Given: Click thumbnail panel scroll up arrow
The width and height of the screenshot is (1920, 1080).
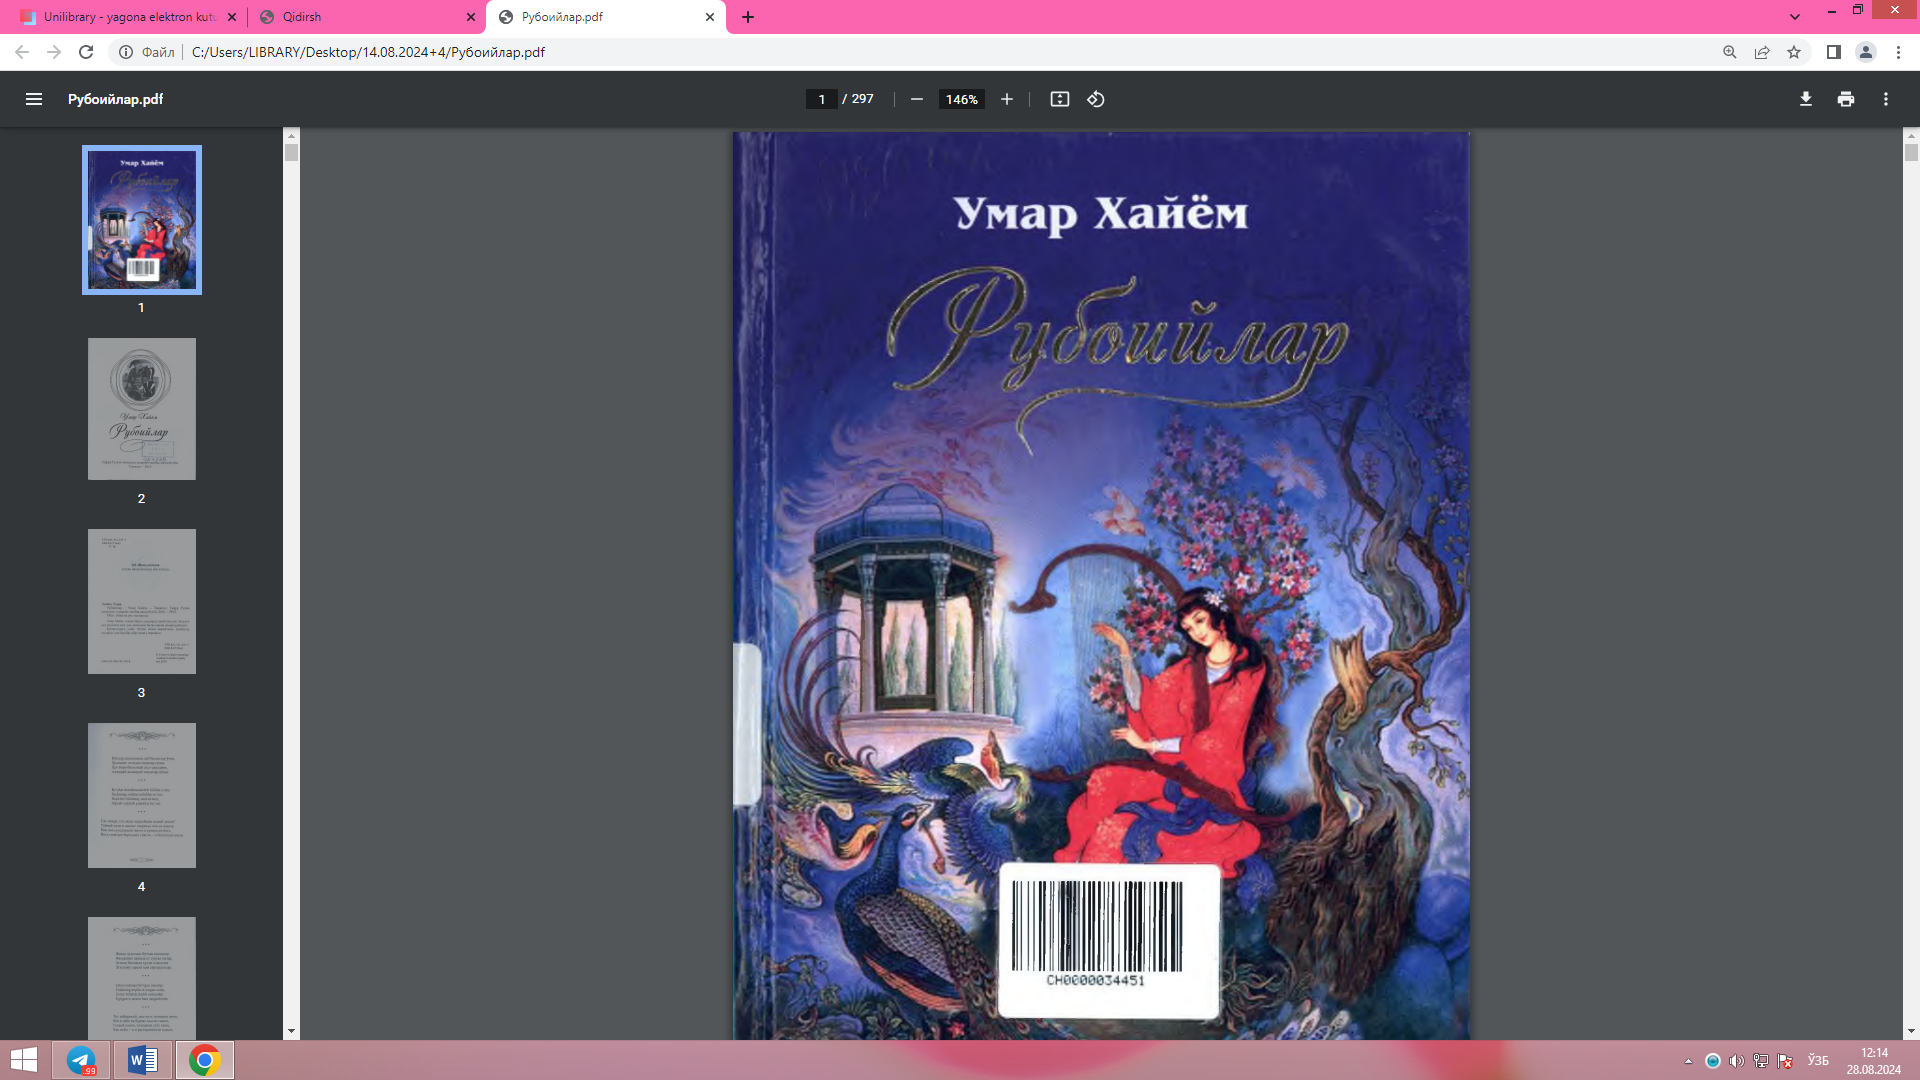Looking at the screenshot, I should tap(291, 136).
